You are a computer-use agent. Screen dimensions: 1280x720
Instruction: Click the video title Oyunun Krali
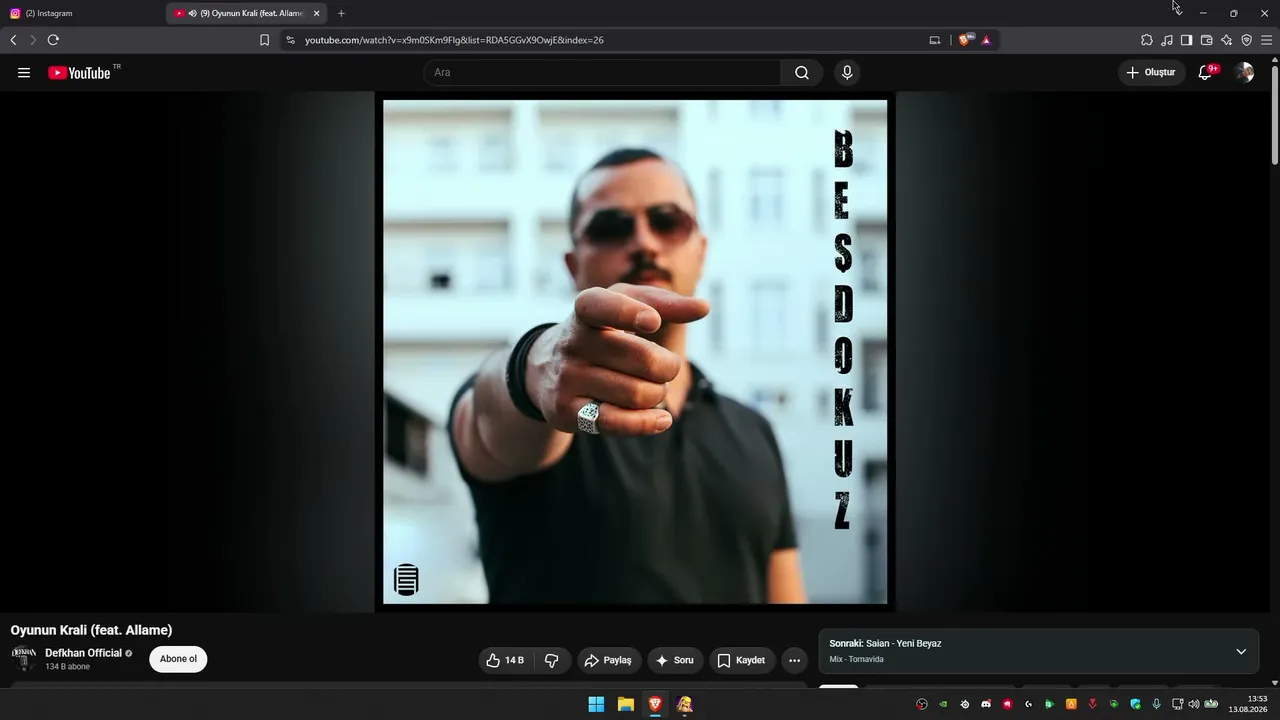click(x=91, y=630)
